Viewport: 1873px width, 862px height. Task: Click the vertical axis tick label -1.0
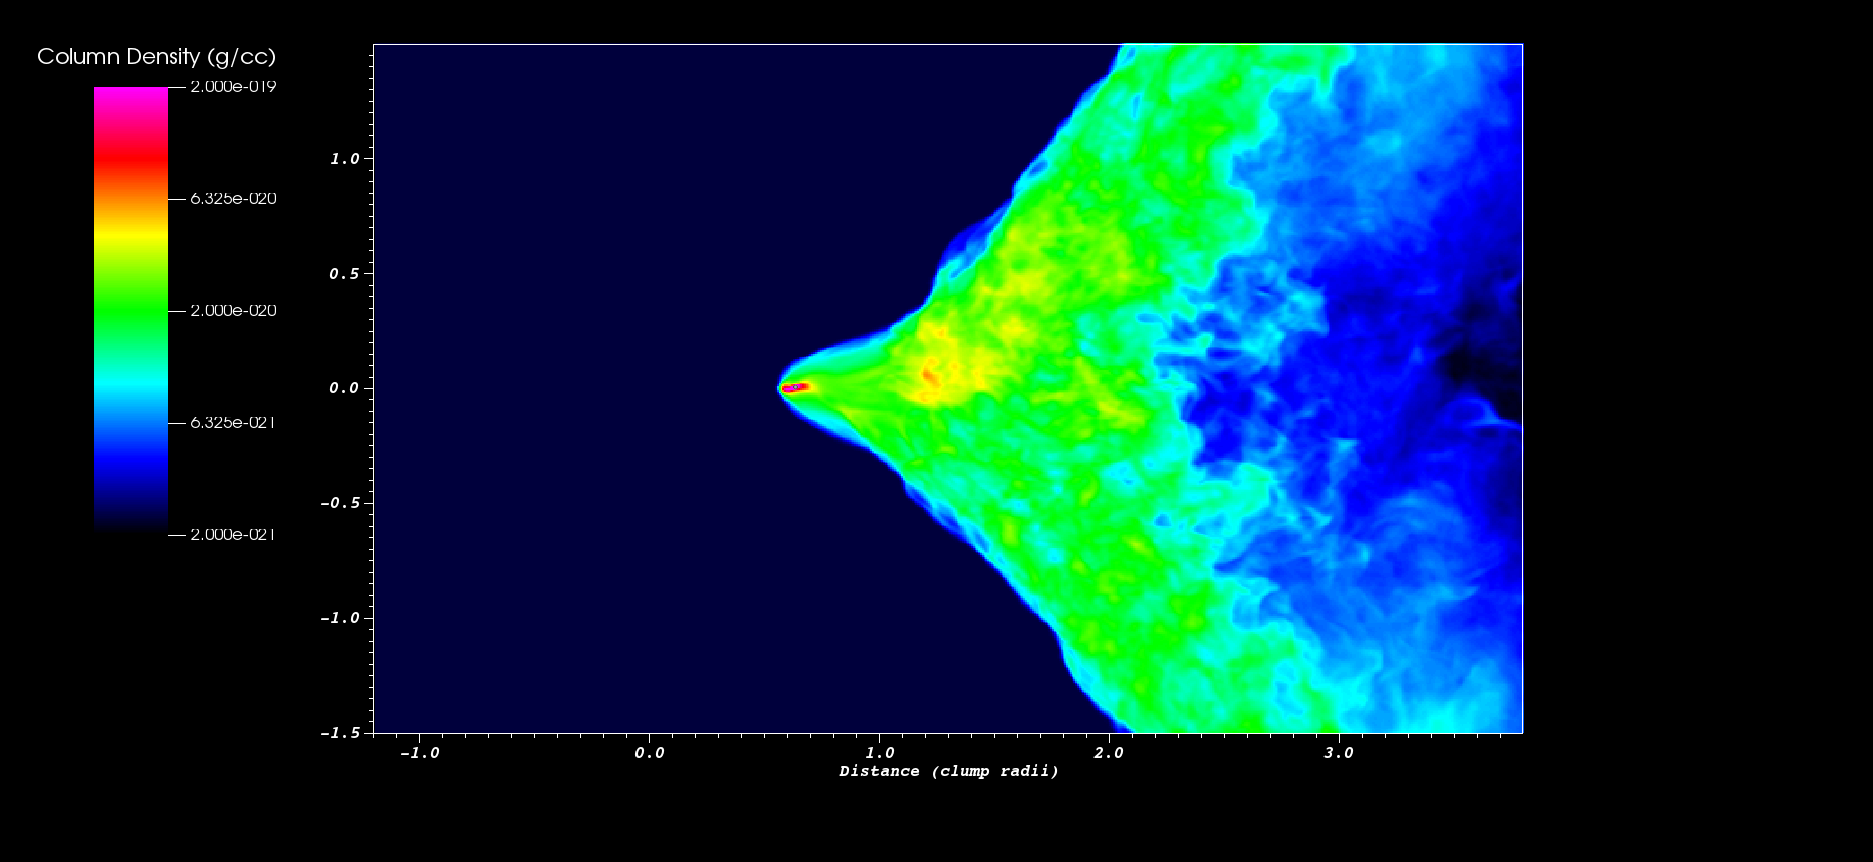click(340, 618)
